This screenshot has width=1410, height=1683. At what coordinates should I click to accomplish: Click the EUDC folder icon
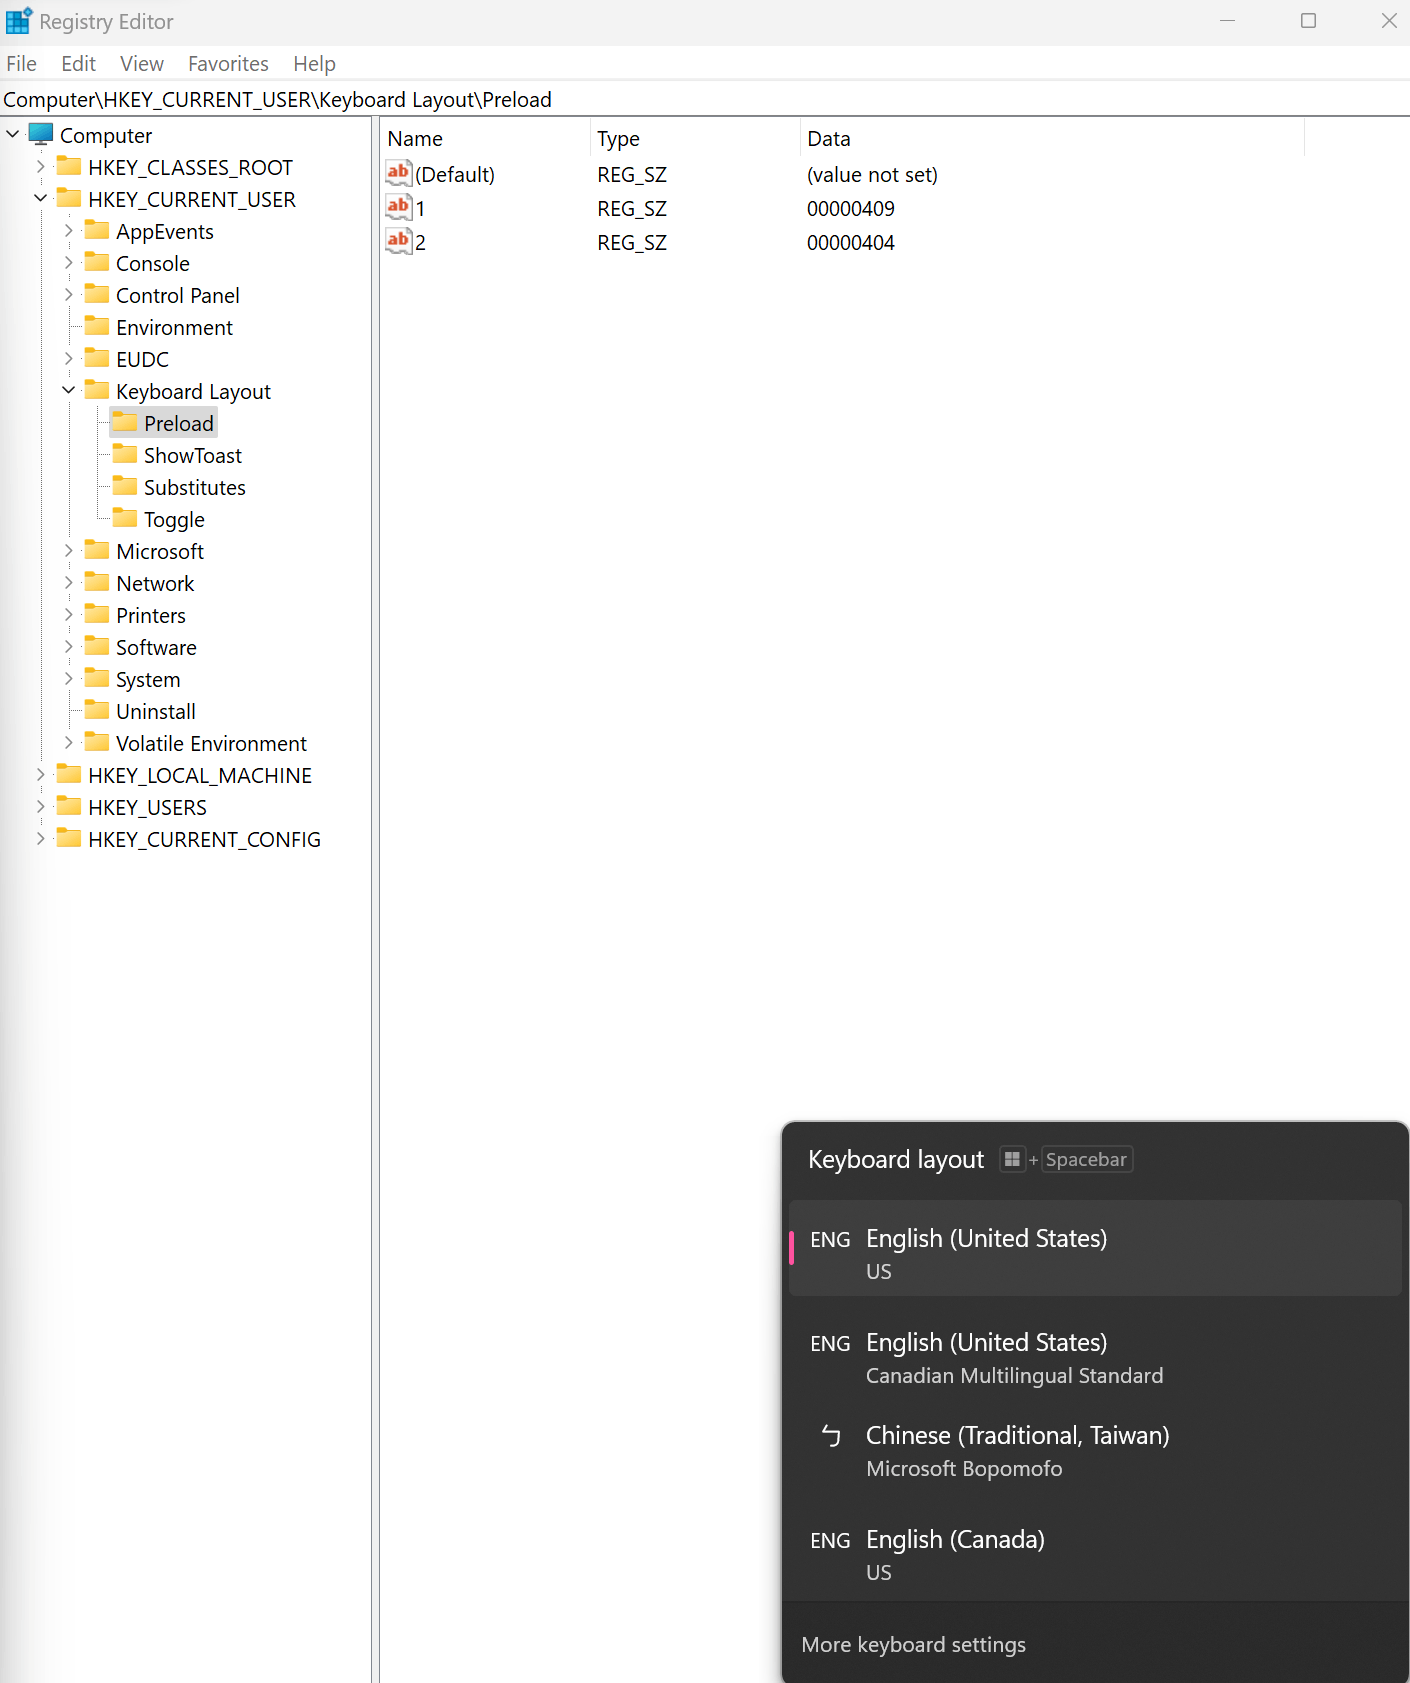pyautogui.click(x=97, y=358)
